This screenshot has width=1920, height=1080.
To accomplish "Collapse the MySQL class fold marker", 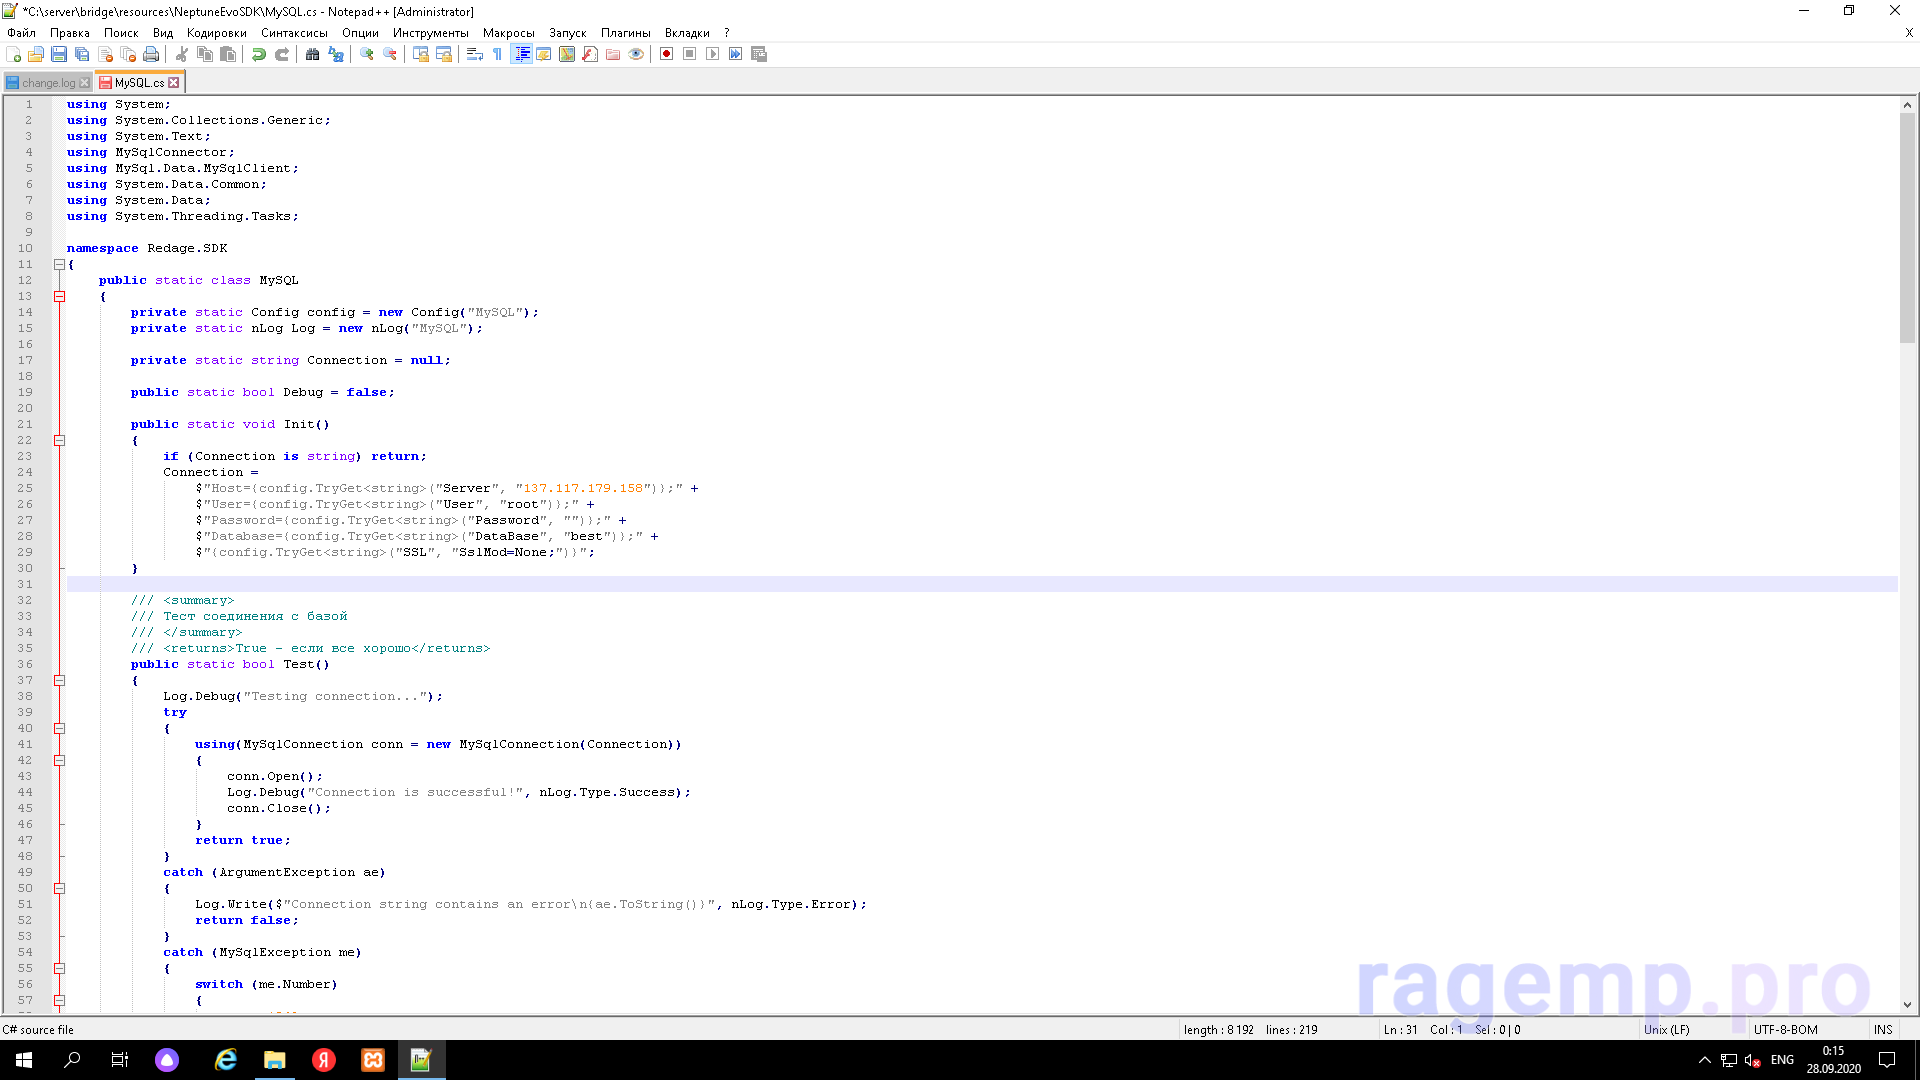I will pyautogui.click(x=59, y=297).
